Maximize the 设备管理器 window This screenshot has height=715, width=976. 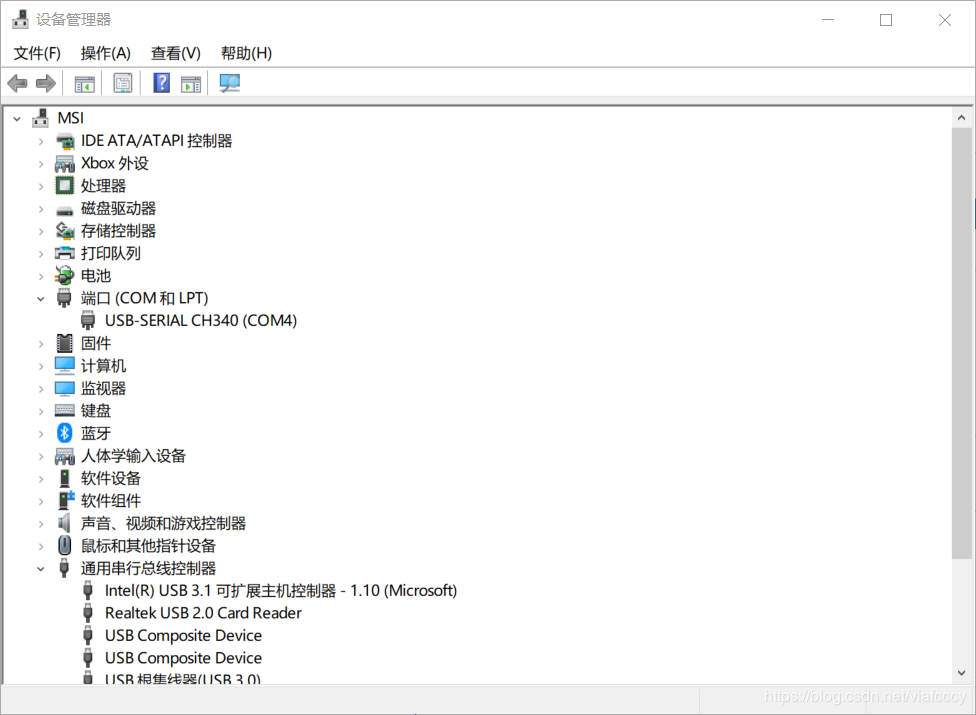(x=886, y=20)
